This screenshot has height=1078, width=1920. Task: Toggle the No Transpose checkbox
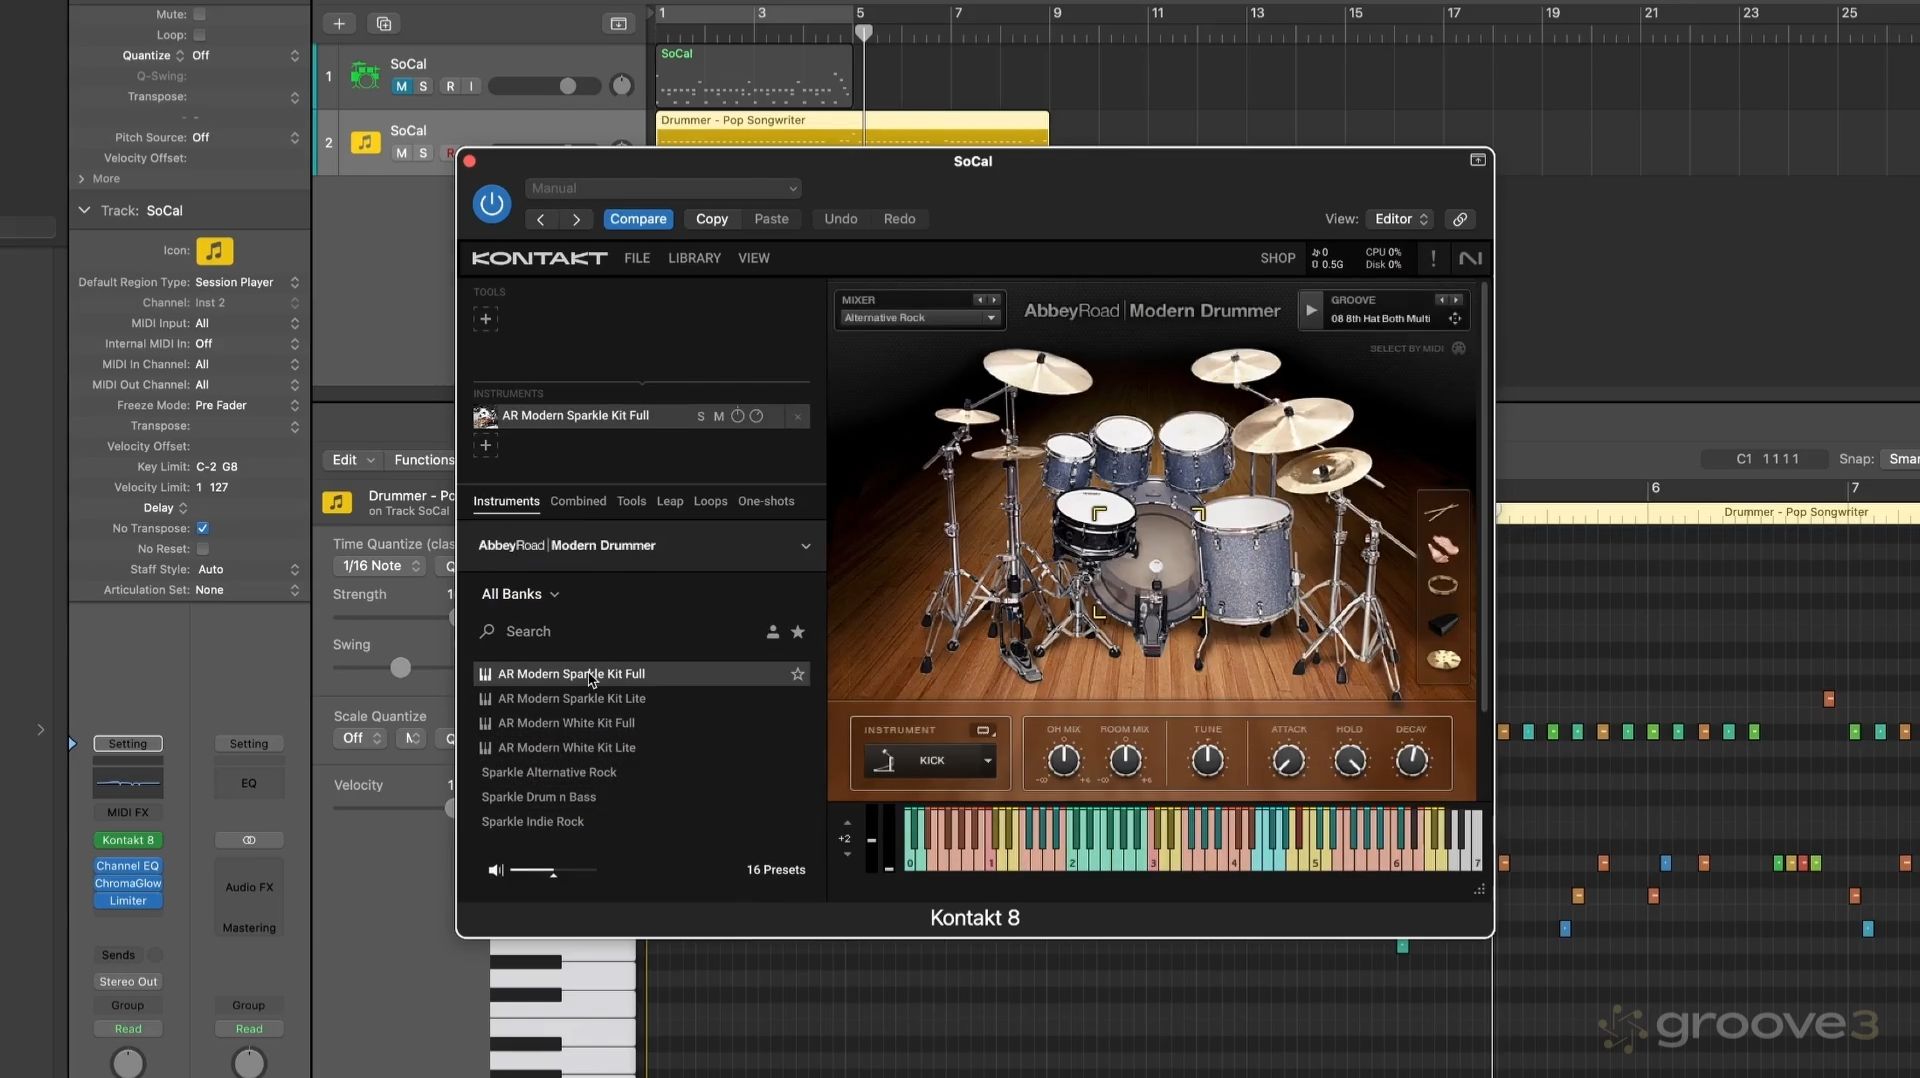[203, 528]
